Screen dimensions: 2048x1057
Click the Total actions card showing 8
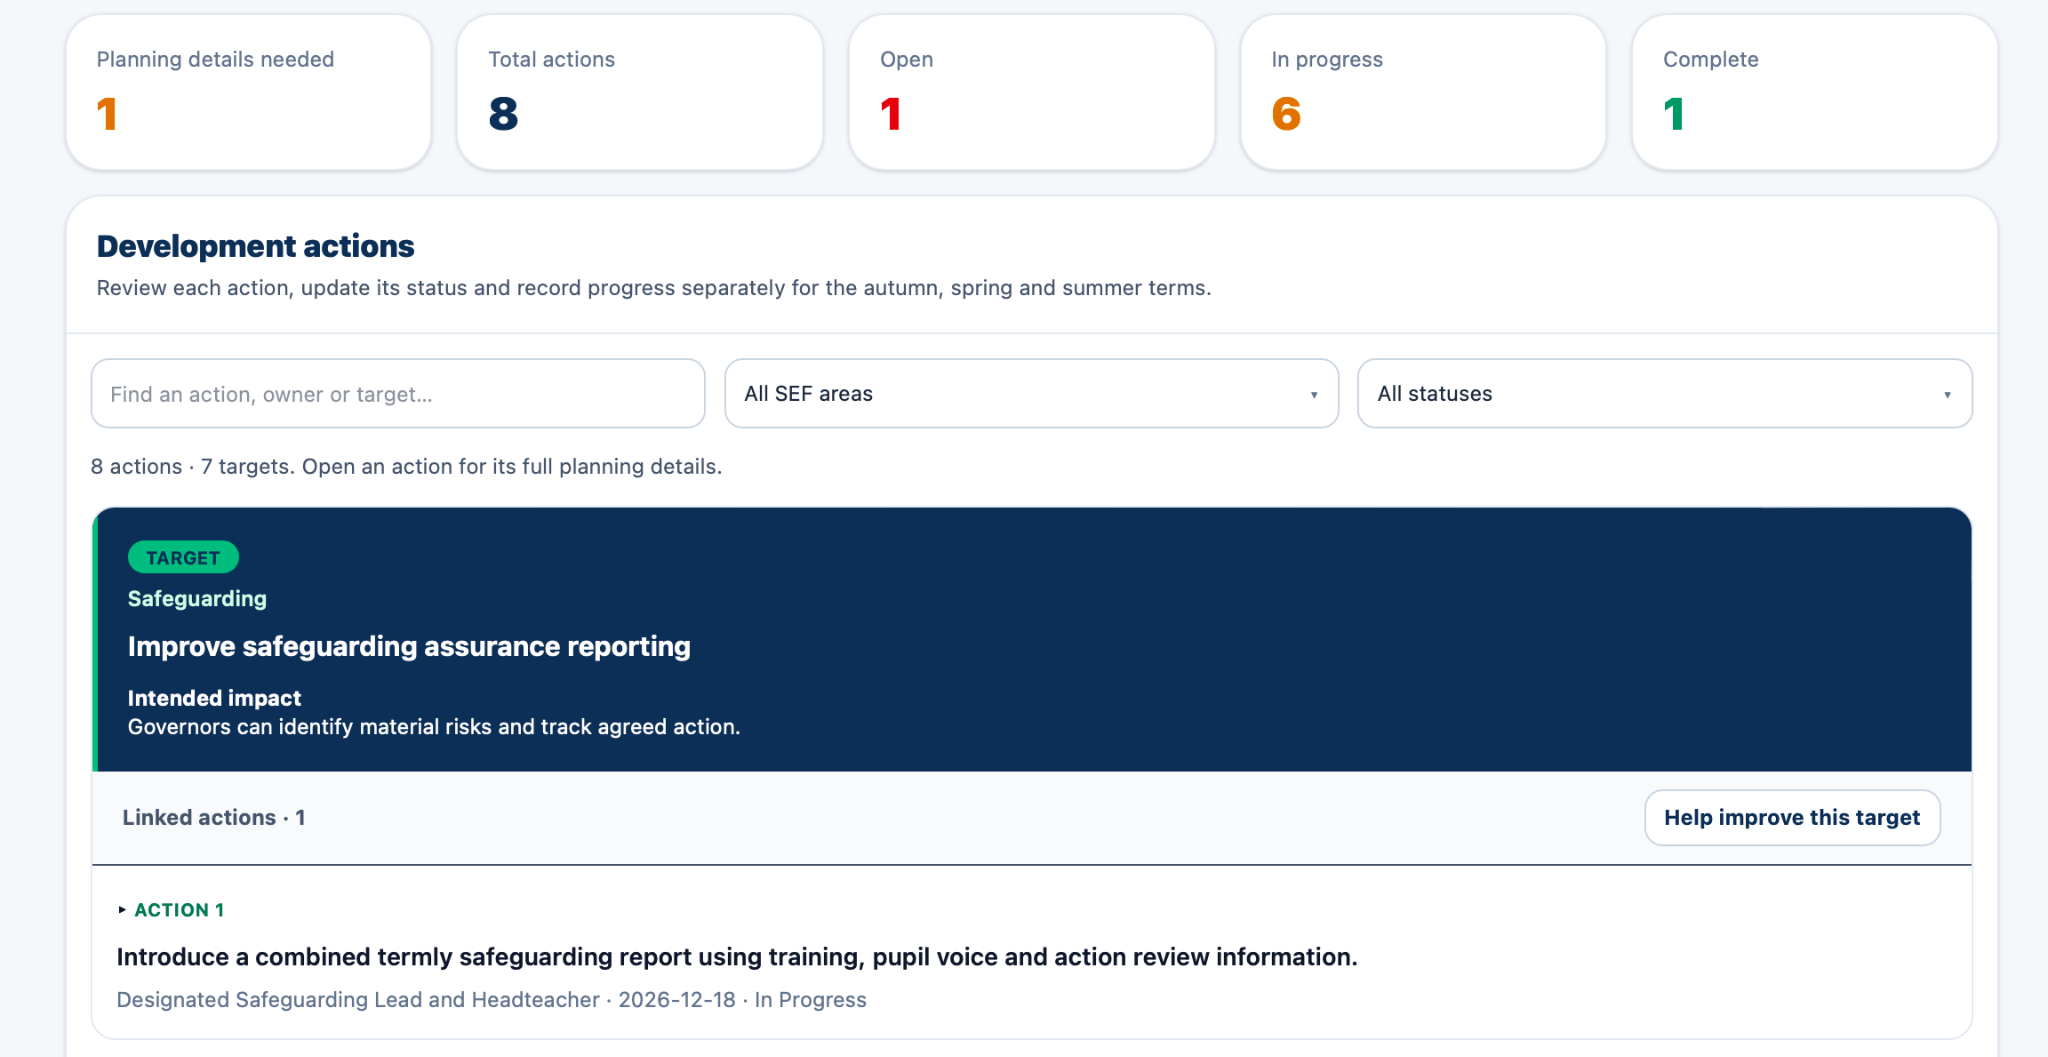(640, 92)
